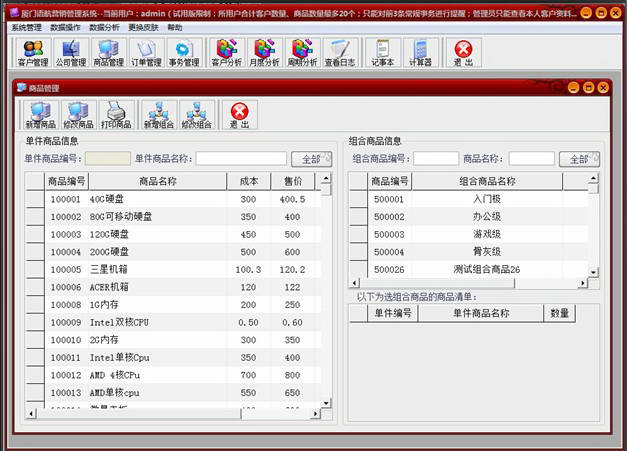Click 退出 in the 商品管理 window toolbar
The height and width of the screenshot is (451, 627).
[x=240, y=115]
